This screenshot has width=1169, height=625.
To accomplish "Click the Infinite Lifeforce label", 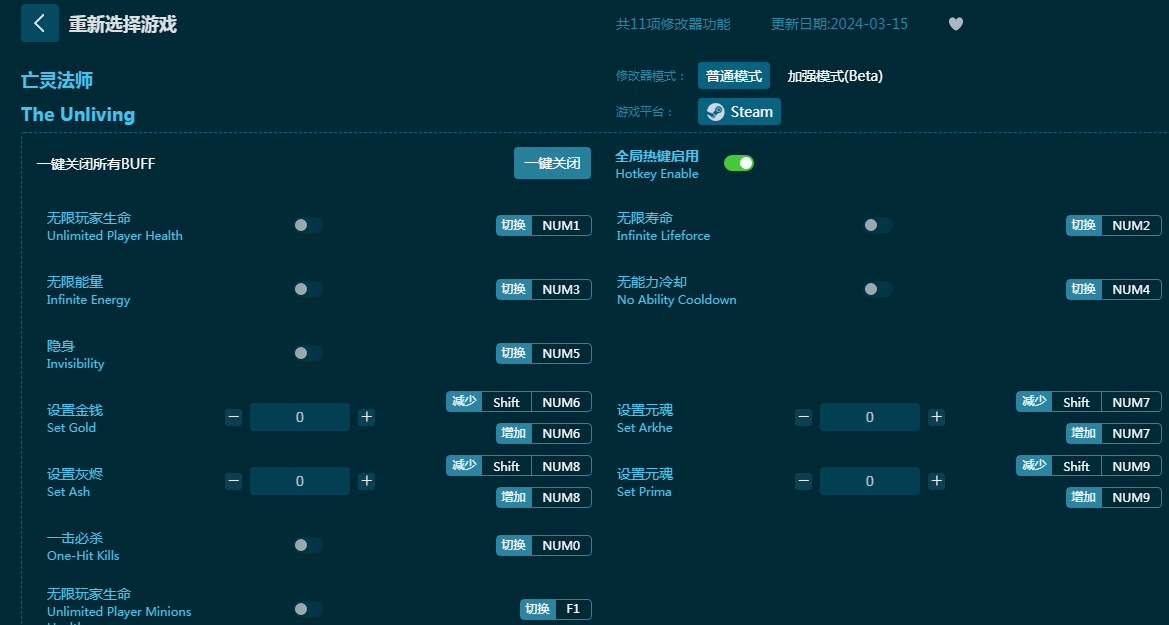I will point(664,236).
